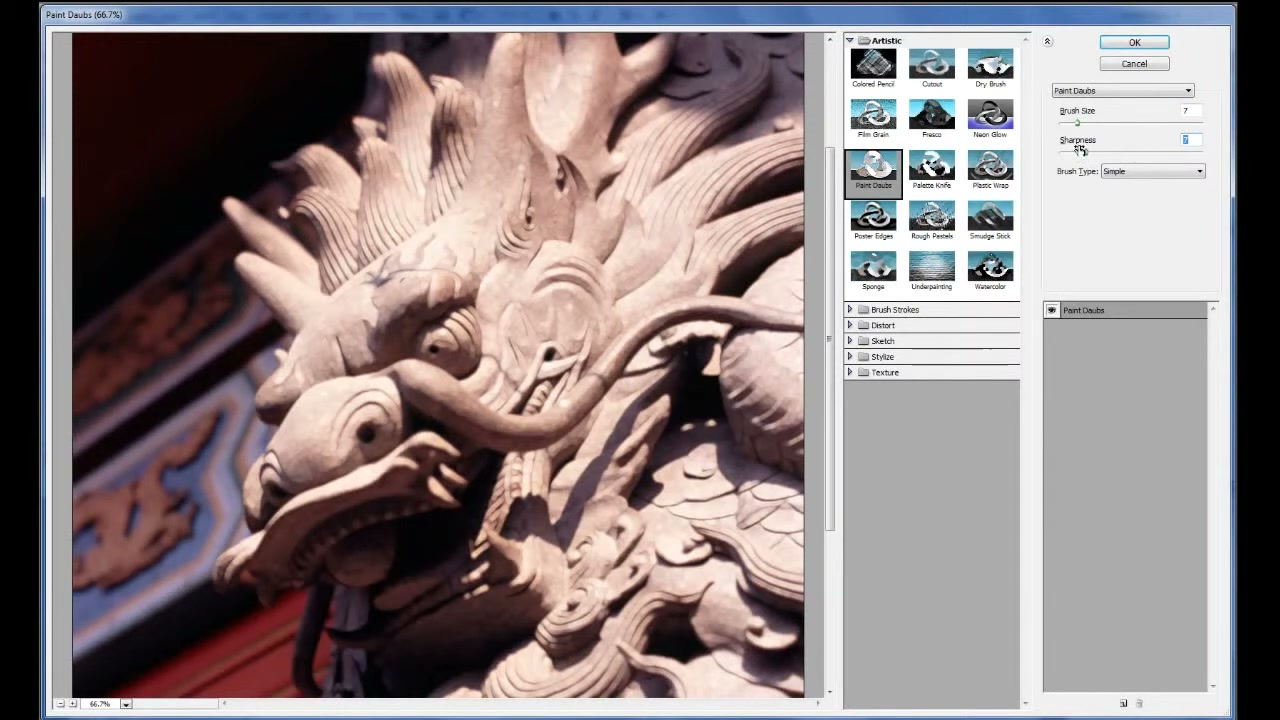Select the Rough Pastels filter thumbnail
The height and width of the screenshot is (720, 1280).
[931, 220]
